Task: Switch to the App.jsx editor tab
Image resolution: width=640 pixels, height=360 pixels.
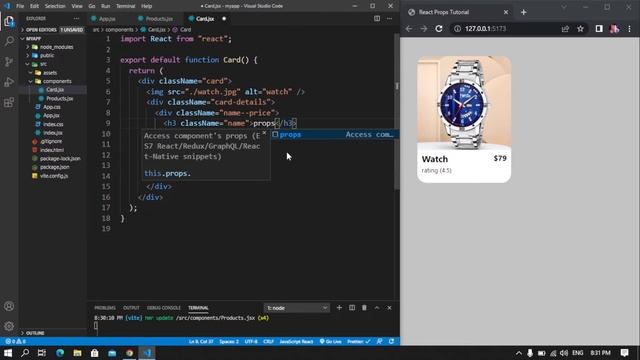Action: (107, 19)
